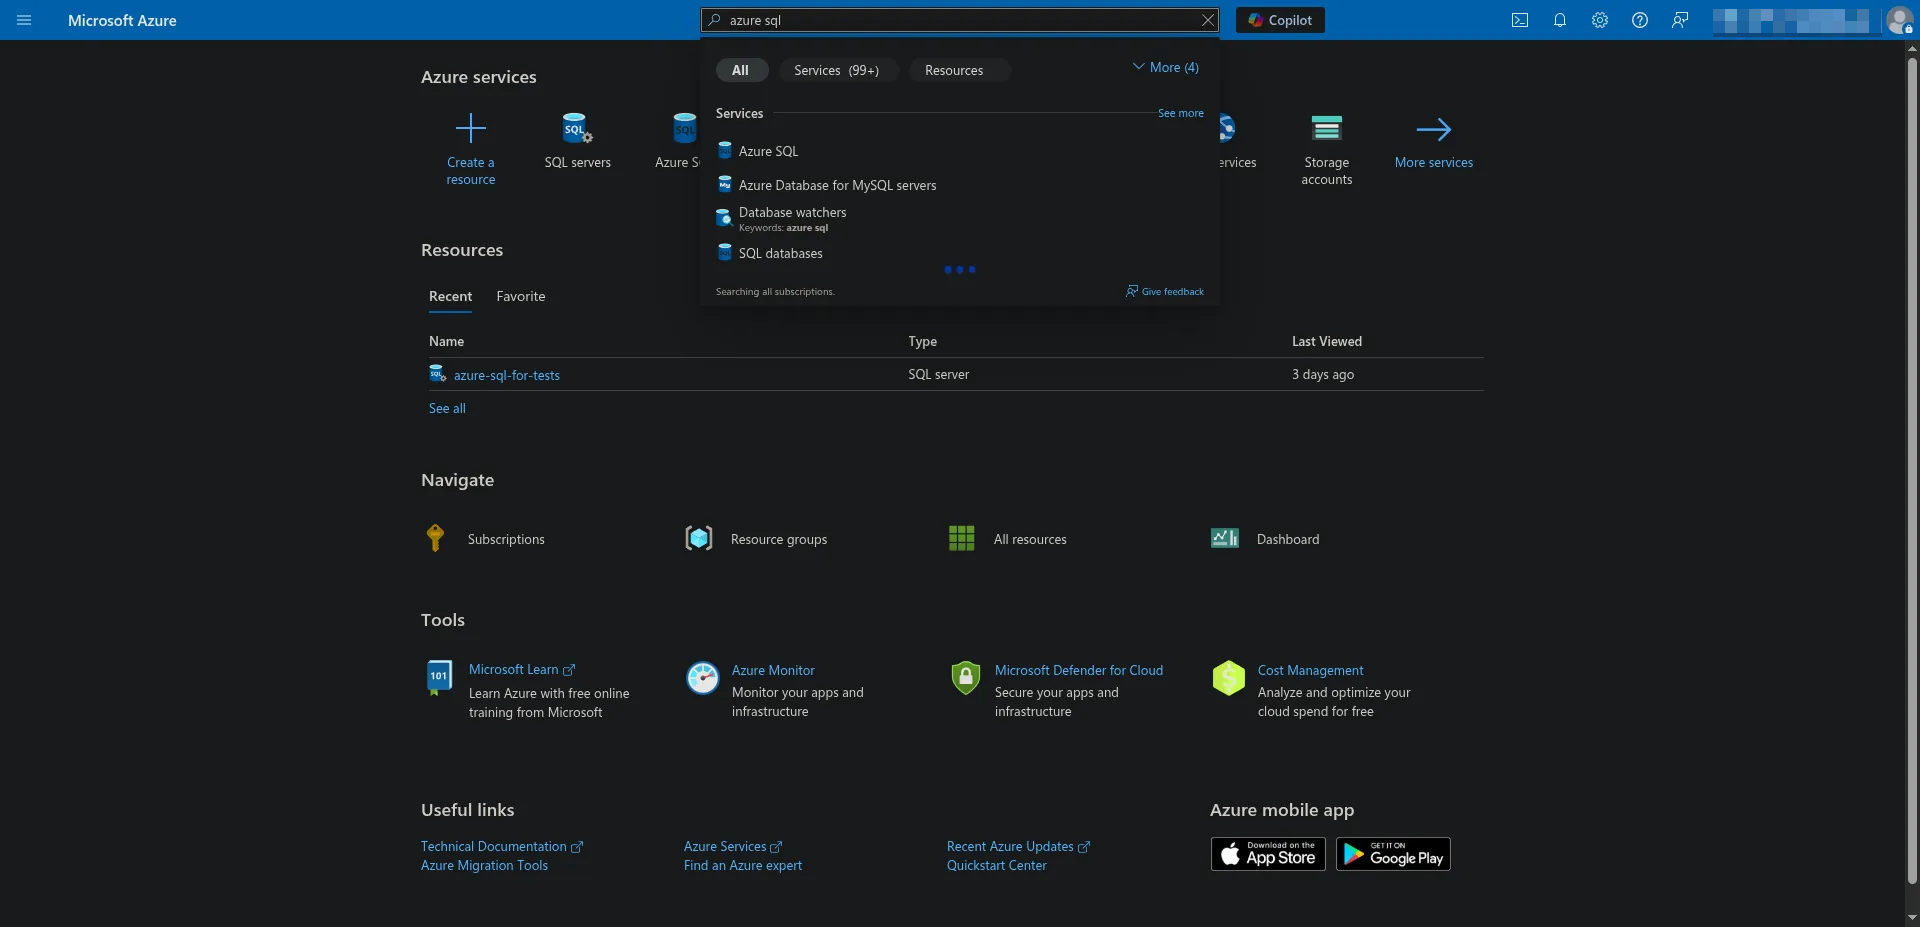The width and height of the screenshot is (1920, 927).
Task: Open the SQL servers service icon
Action: (x=577, y=128)
